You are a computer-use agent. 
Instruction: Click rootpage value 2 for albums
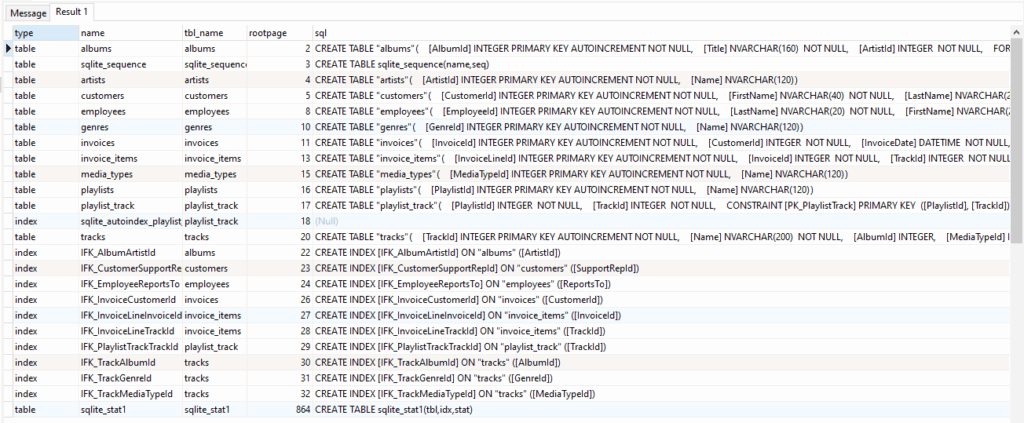[280, 48]
